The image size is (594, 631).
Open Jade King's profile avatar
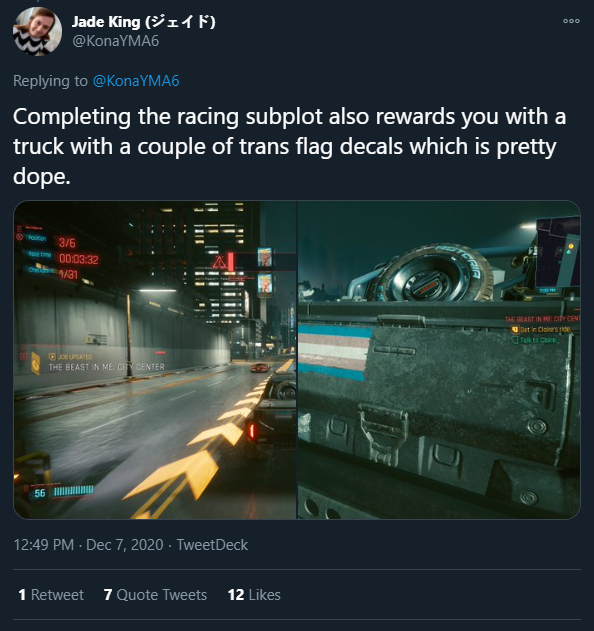[37, 31]
